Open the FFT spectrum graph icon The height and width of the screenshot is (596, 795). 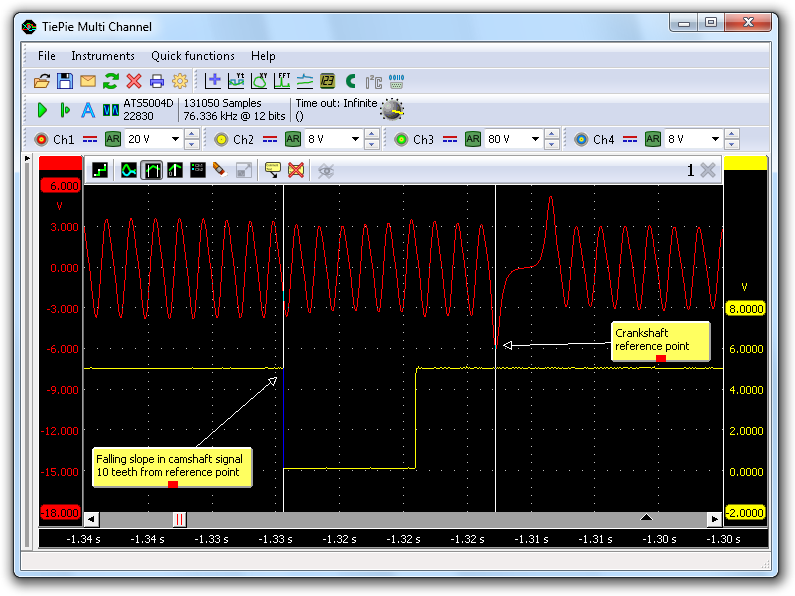(x=282, y=81)
